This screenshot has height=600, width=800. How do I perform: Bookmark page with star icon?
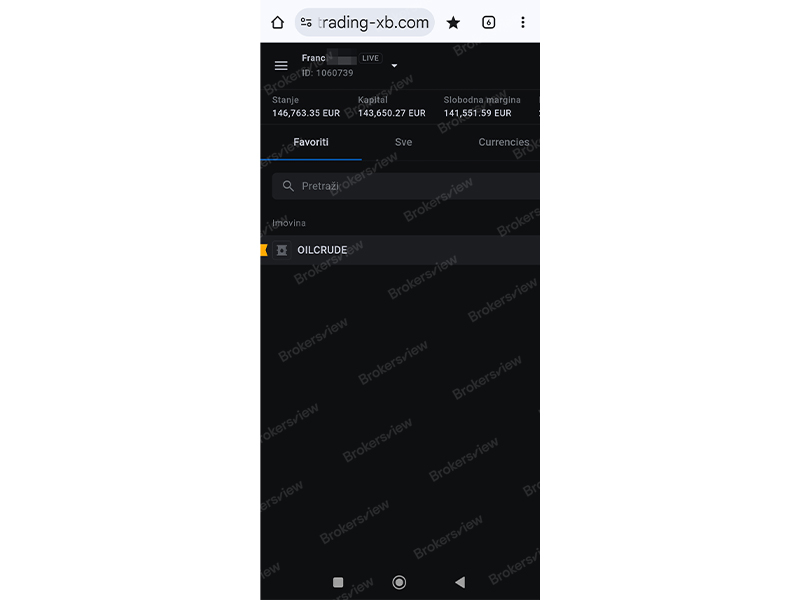tap(453, 22)
